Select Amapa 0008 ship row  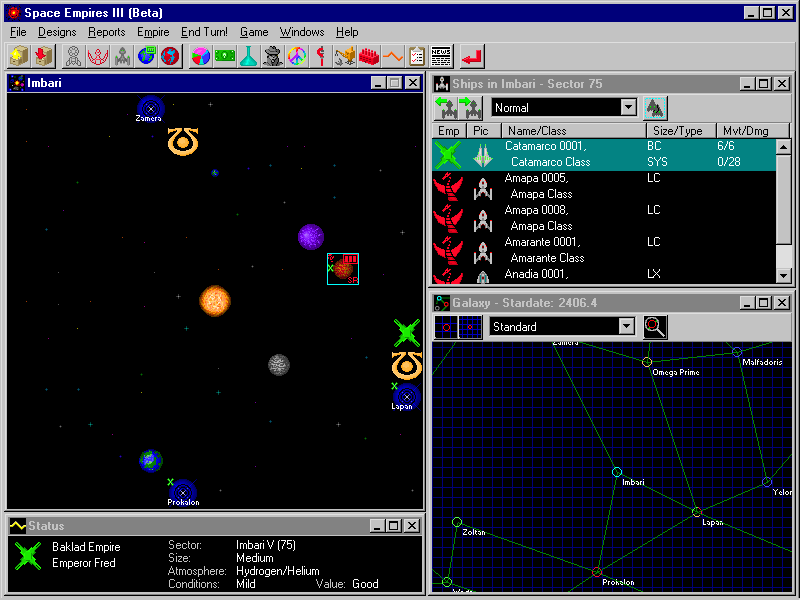pos(604,218)
